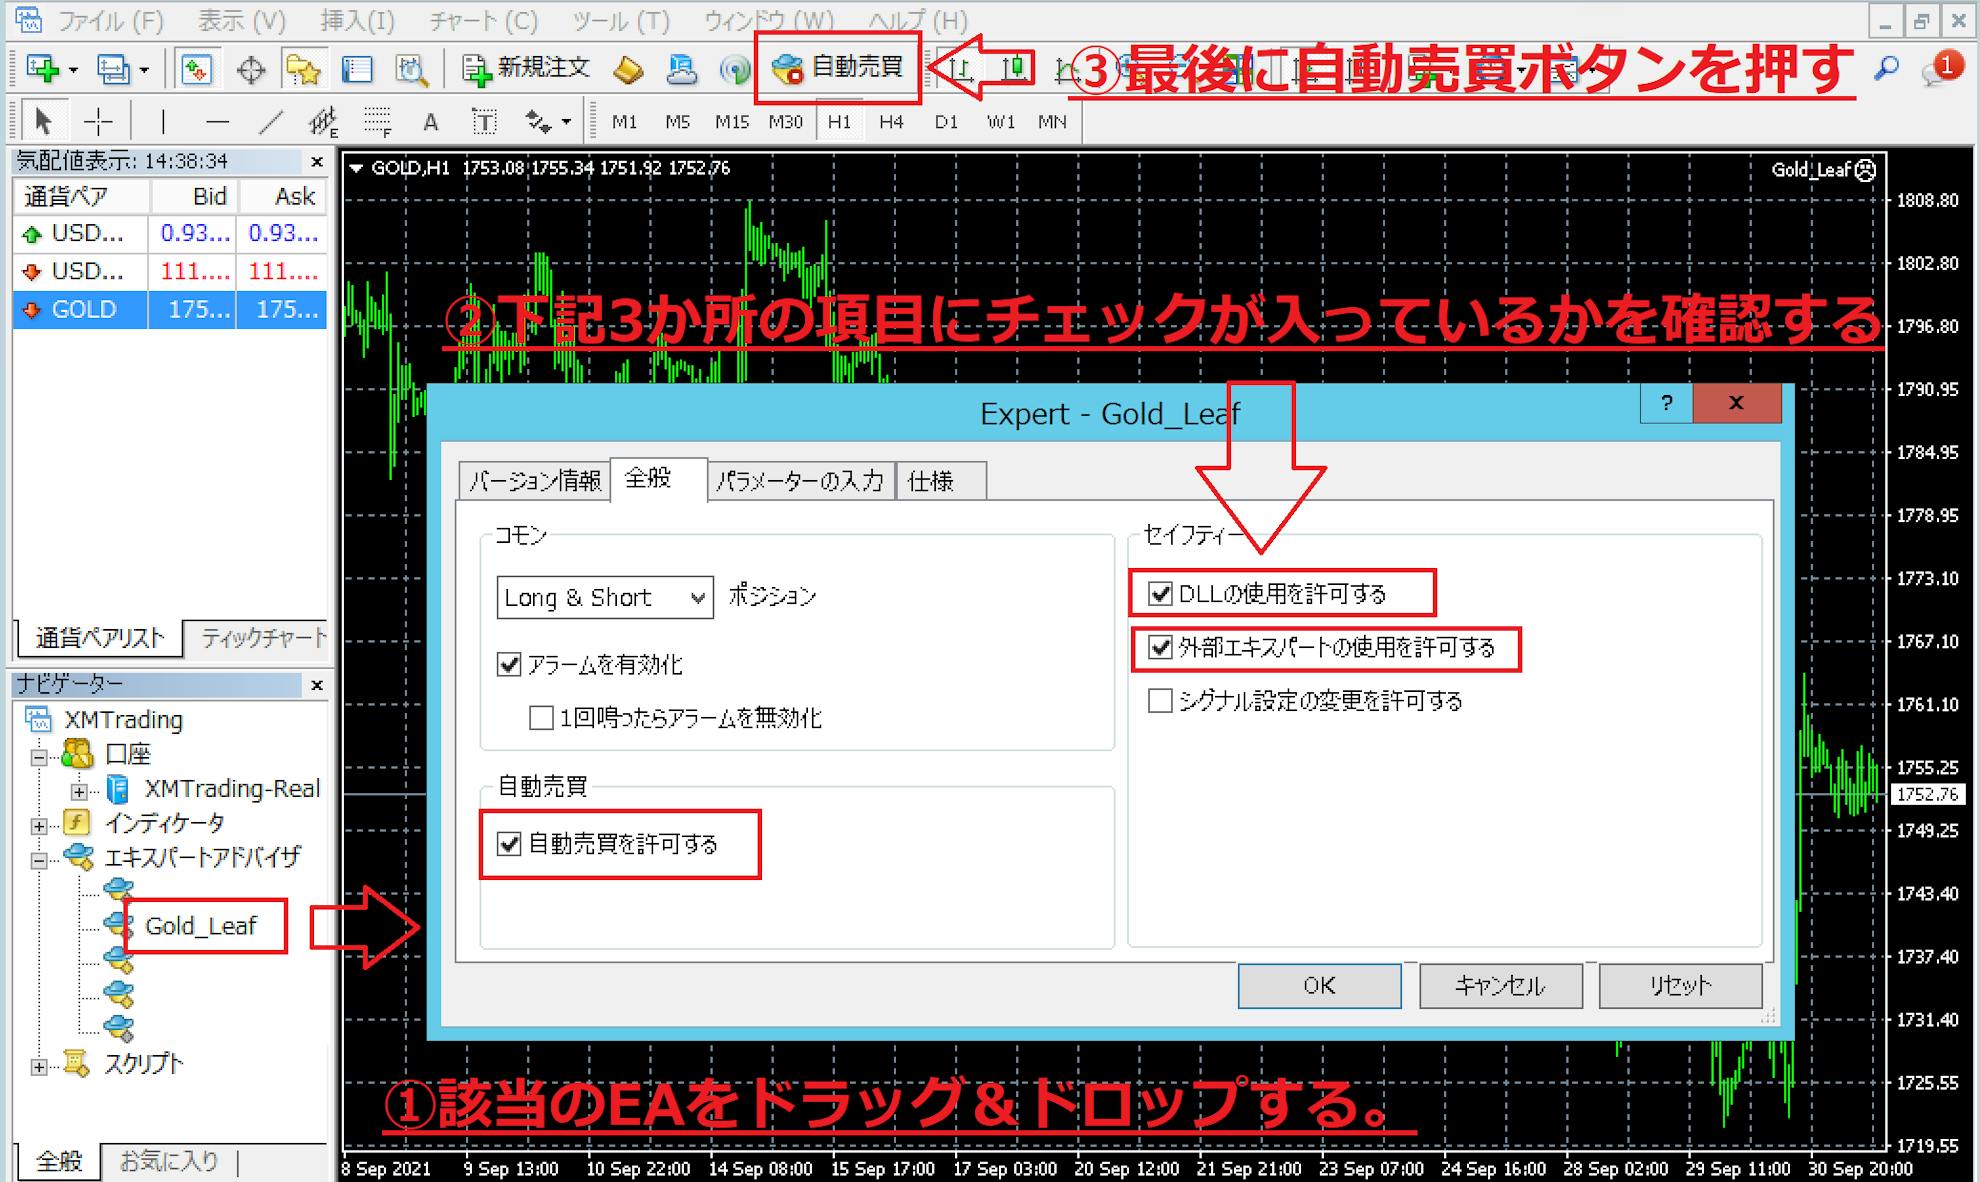Close the 気配値表示 panel
The height and width of the screenshot is (1182, 1980).
click(317, 161)
